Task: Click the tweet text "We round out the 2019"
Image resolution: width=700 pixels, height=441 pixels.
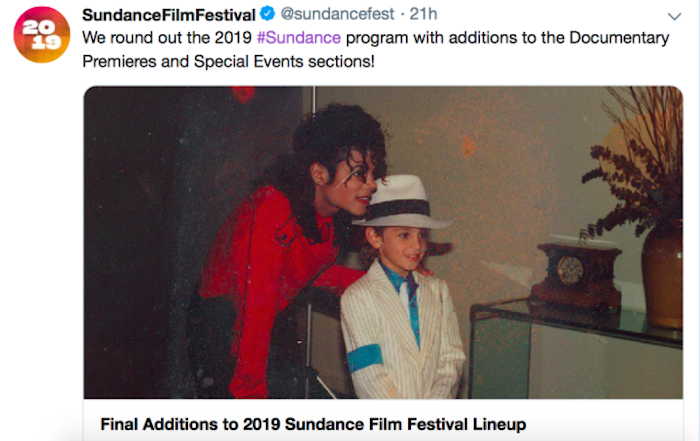Action: tap(167, 38)
